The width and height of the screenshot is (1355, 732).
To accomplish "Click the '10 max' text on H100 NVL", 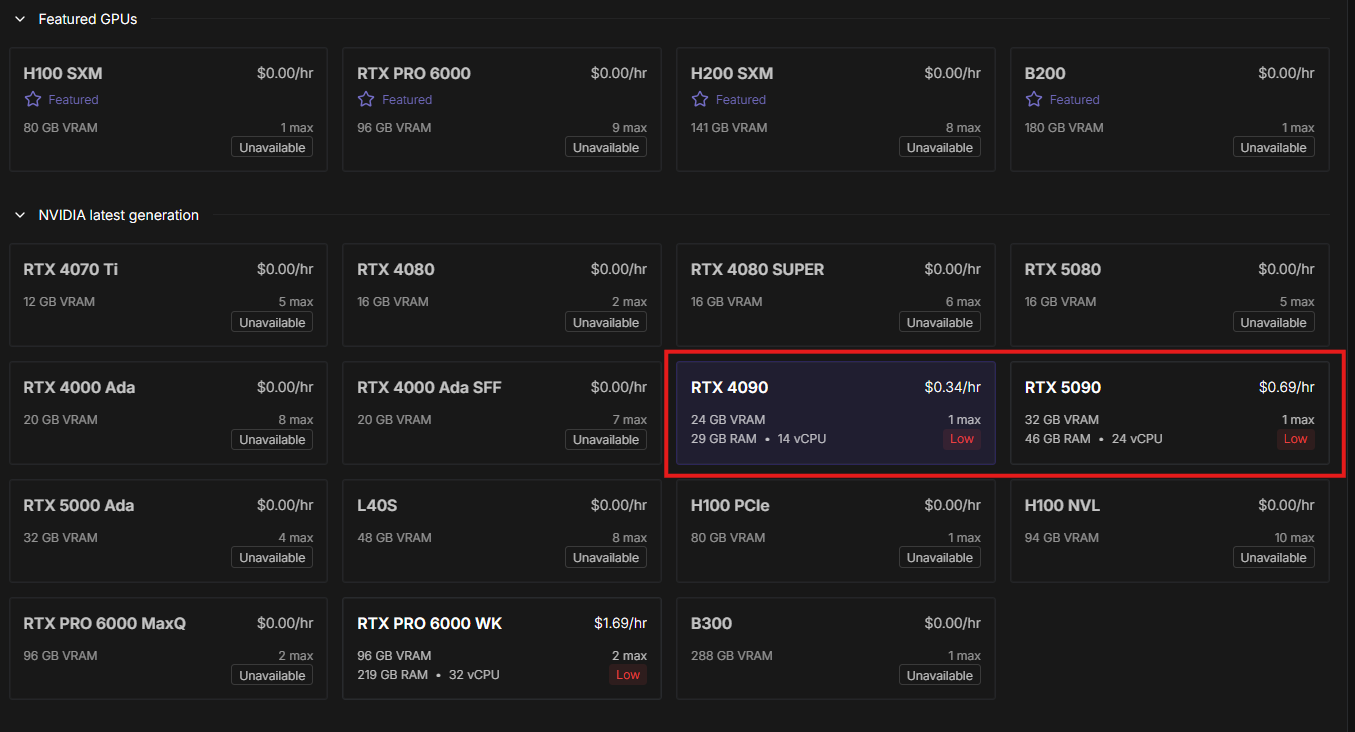I will (x=1295, y=537).
